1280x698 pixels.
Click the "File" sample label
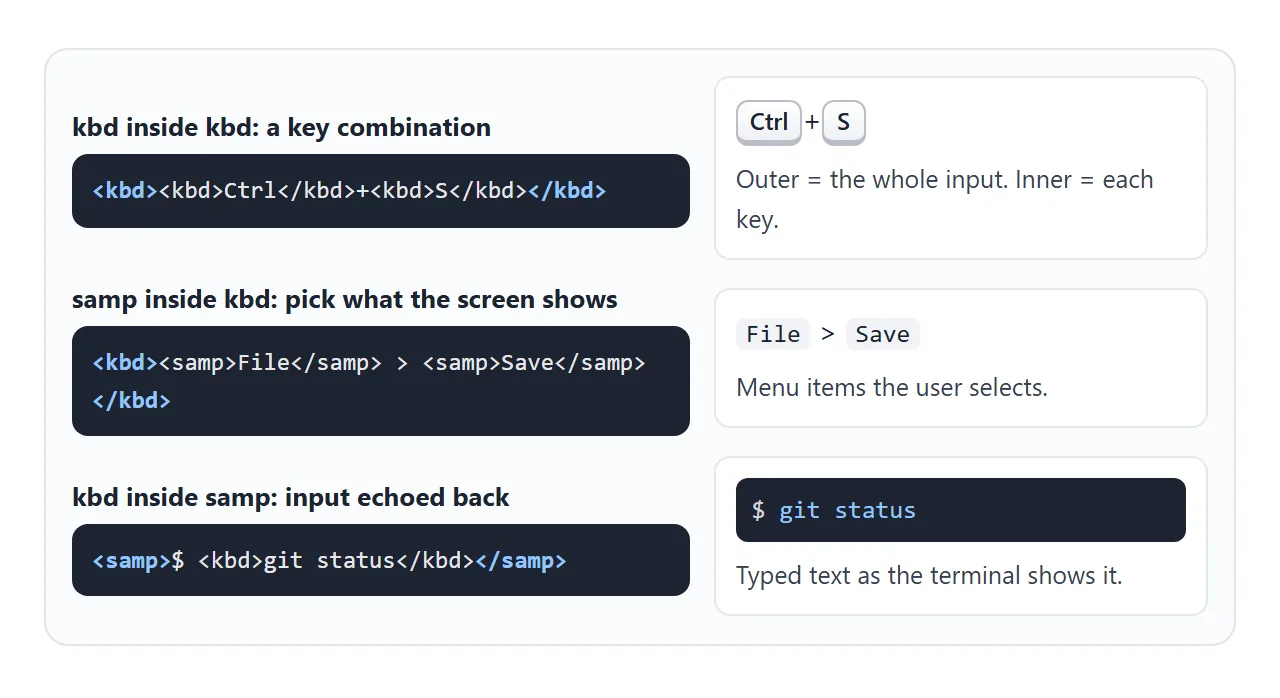coord(773,334)
